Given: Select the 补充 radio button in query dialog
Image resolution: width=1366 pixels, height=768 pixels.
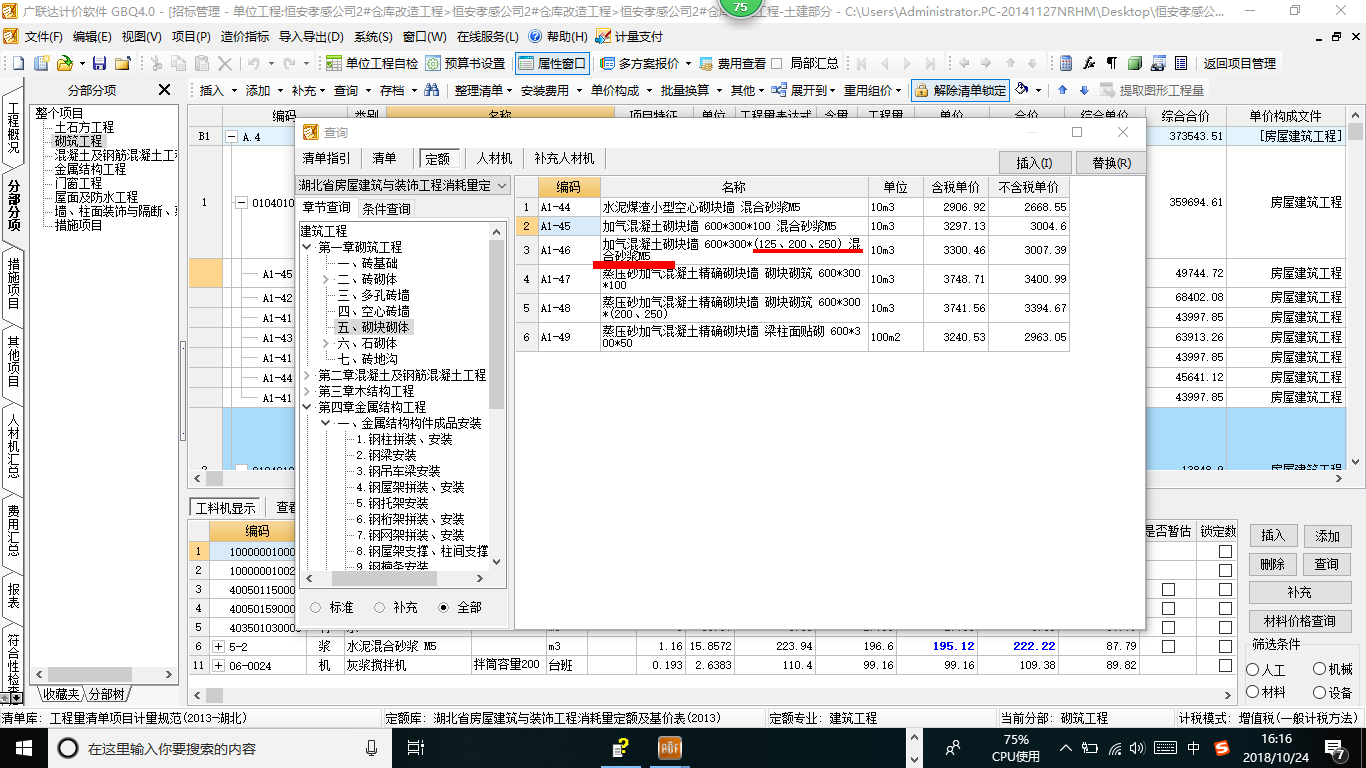Looking at the screenshot, I should [380, 607].
